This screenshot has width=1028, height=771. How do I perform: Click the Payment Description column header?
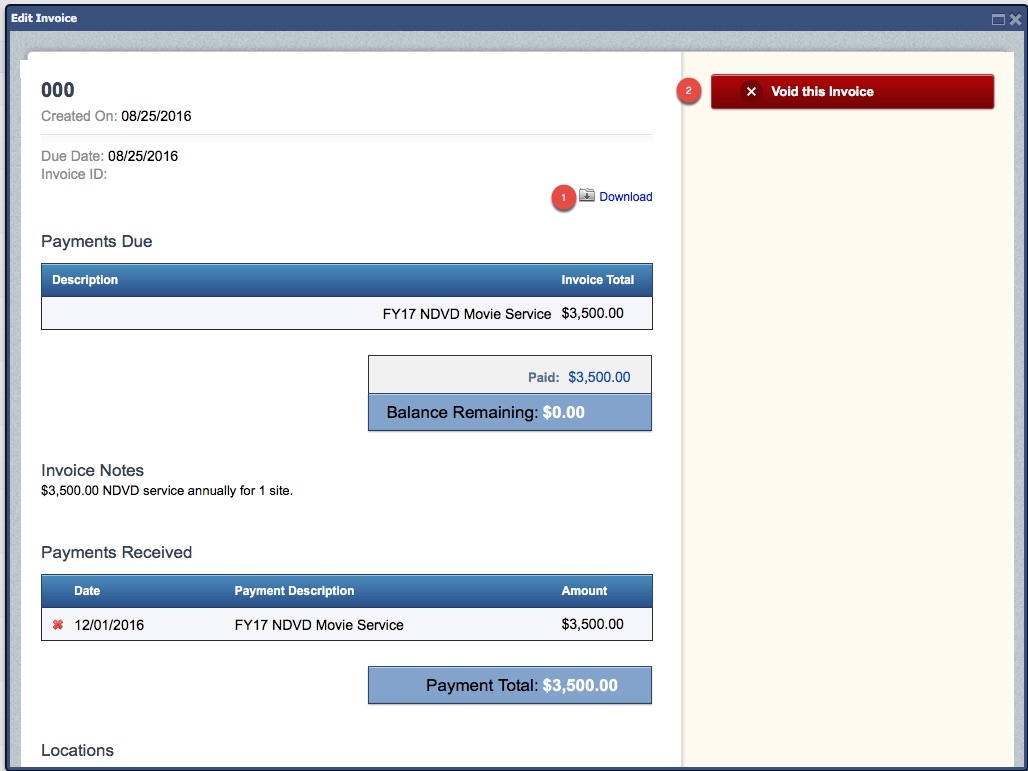tap(294, 591)
